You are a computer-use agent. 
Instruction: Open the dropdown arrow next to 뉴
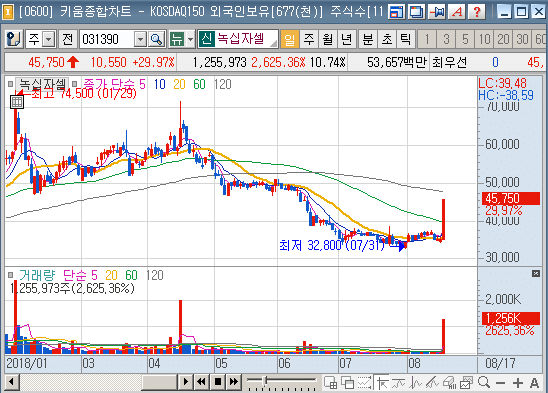[190, 39]
